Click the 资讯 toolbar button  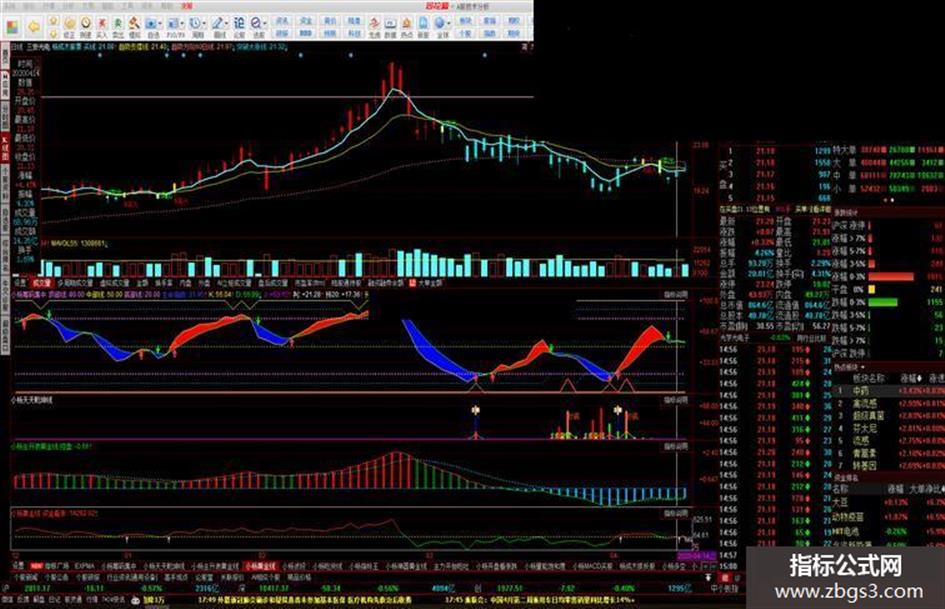tap(282, 21)
